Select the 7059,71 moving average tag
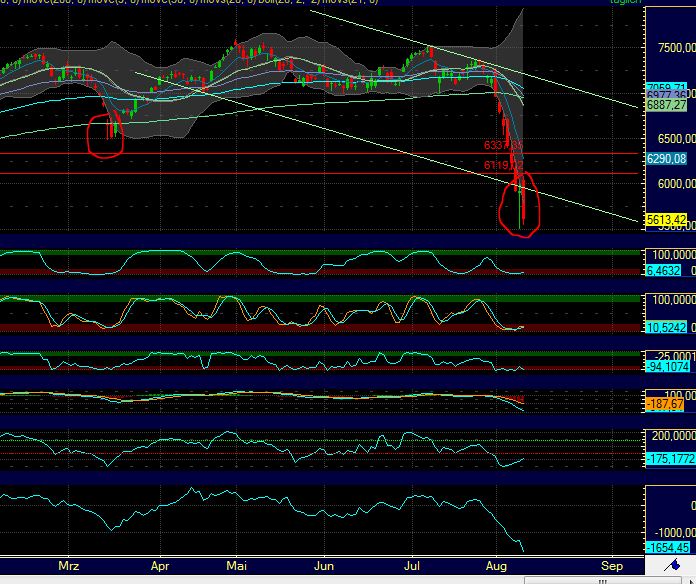 (x=666, y=87)
